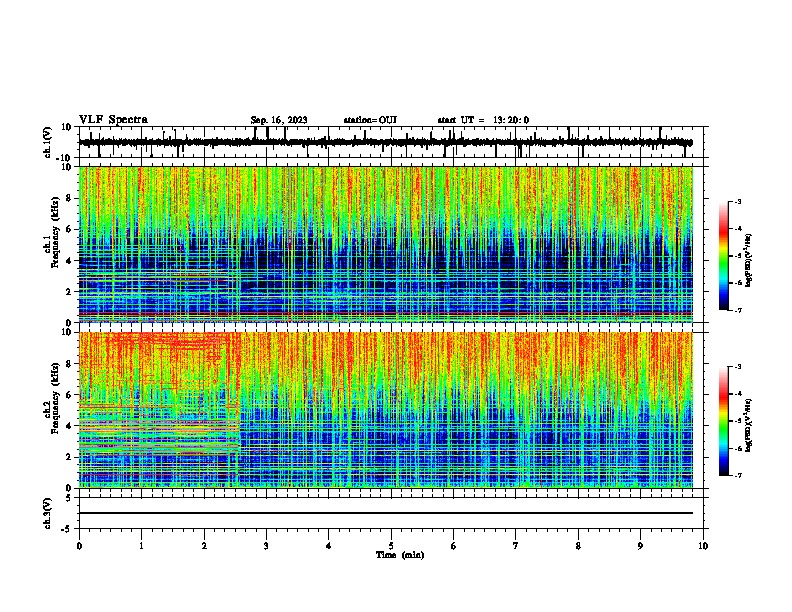Click the ch.2 spectrogram color scale bar
Image resolution: width=792 pixels, height=612 pixels.
coord(724,421)
